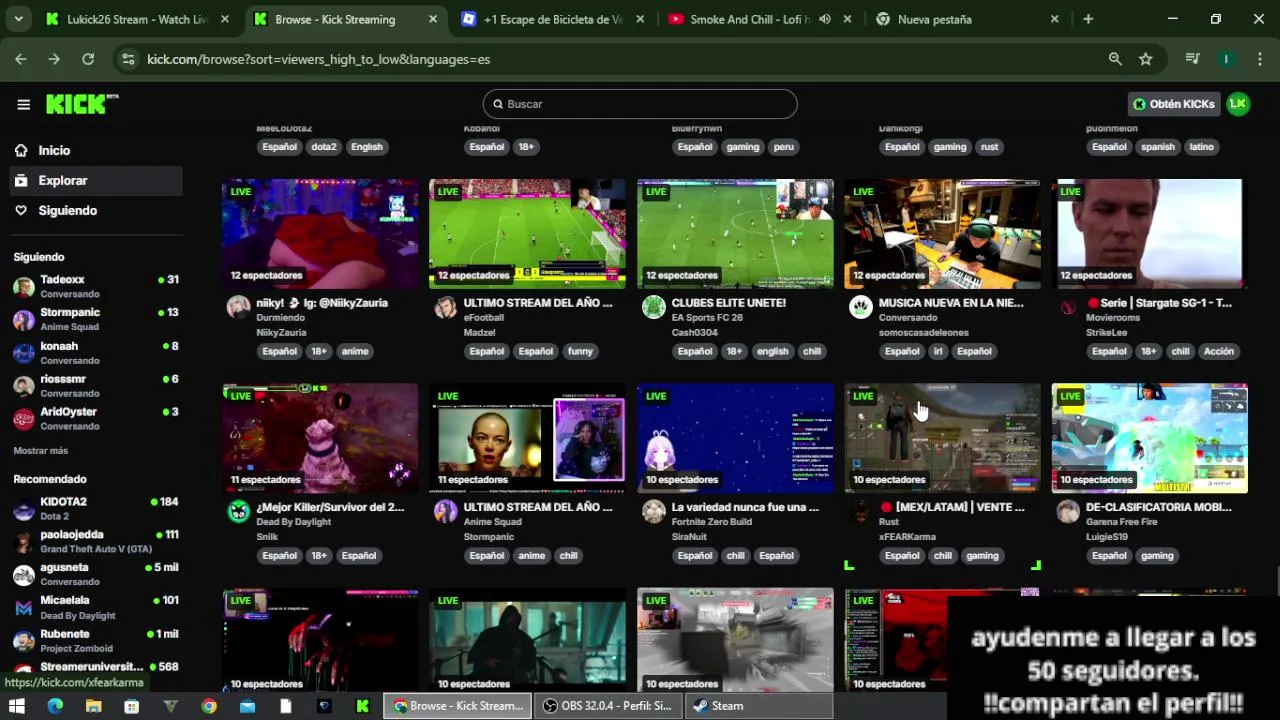Click Sniik channel avatar
The height and width of the screenshot is (720, 1280).
[x=238, y=512]
